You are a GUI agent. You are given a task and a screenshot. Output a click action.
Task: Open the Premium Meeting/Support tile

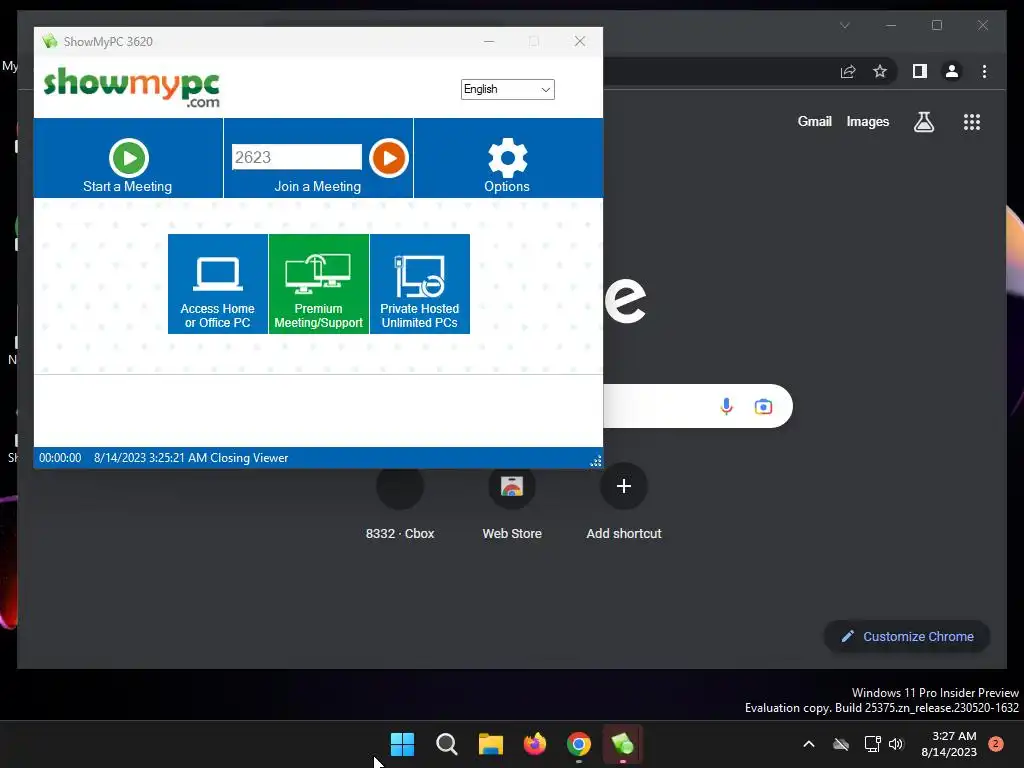coord(319,284)
